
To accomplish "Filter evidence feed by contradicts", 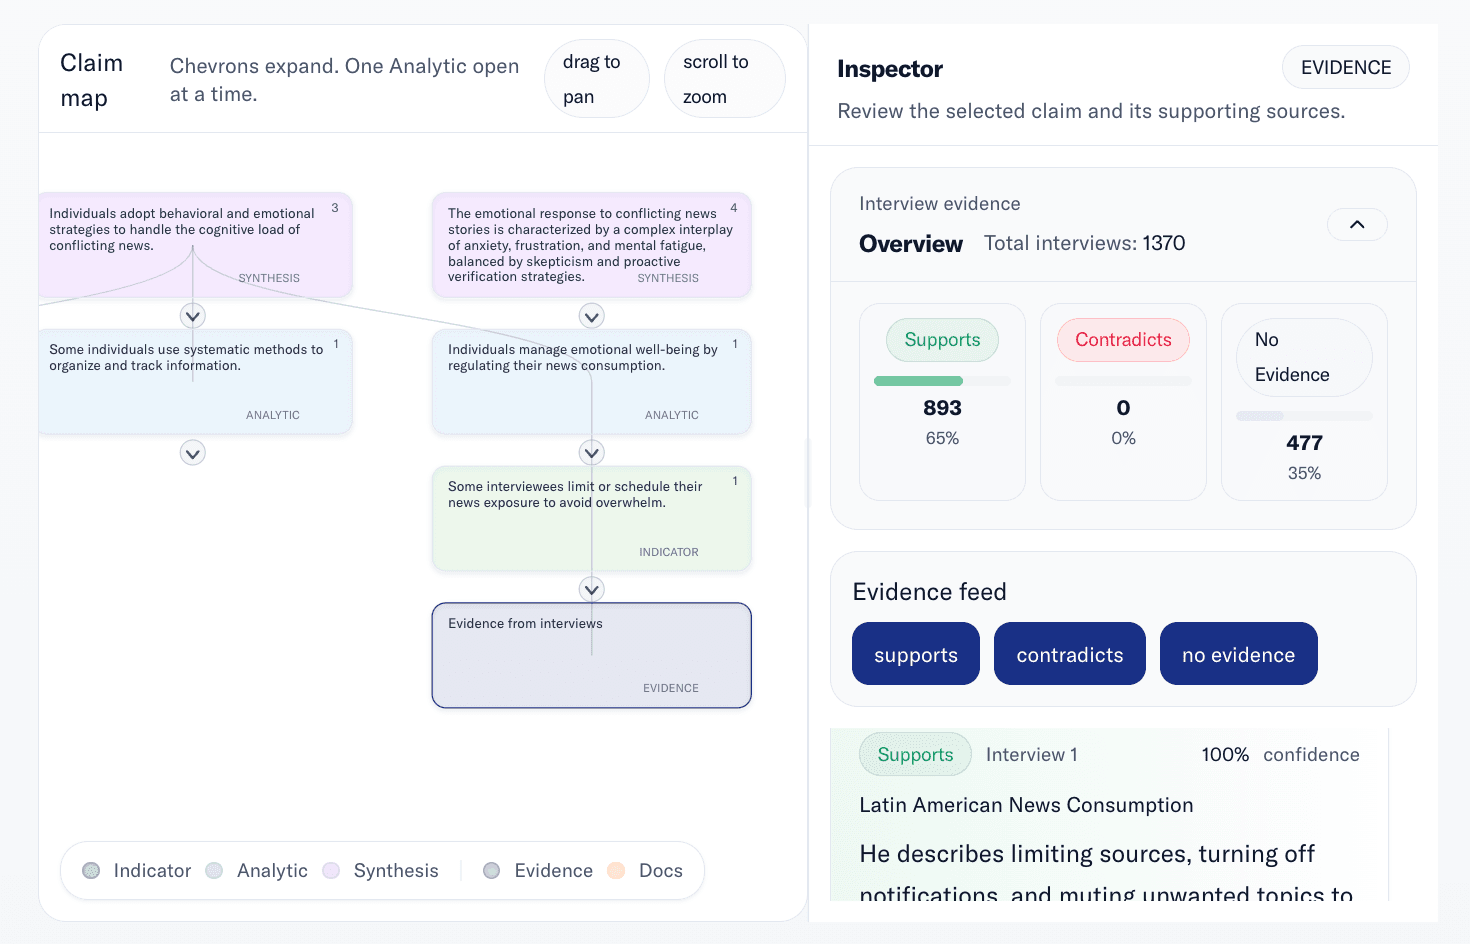I will click(1069, 654).
